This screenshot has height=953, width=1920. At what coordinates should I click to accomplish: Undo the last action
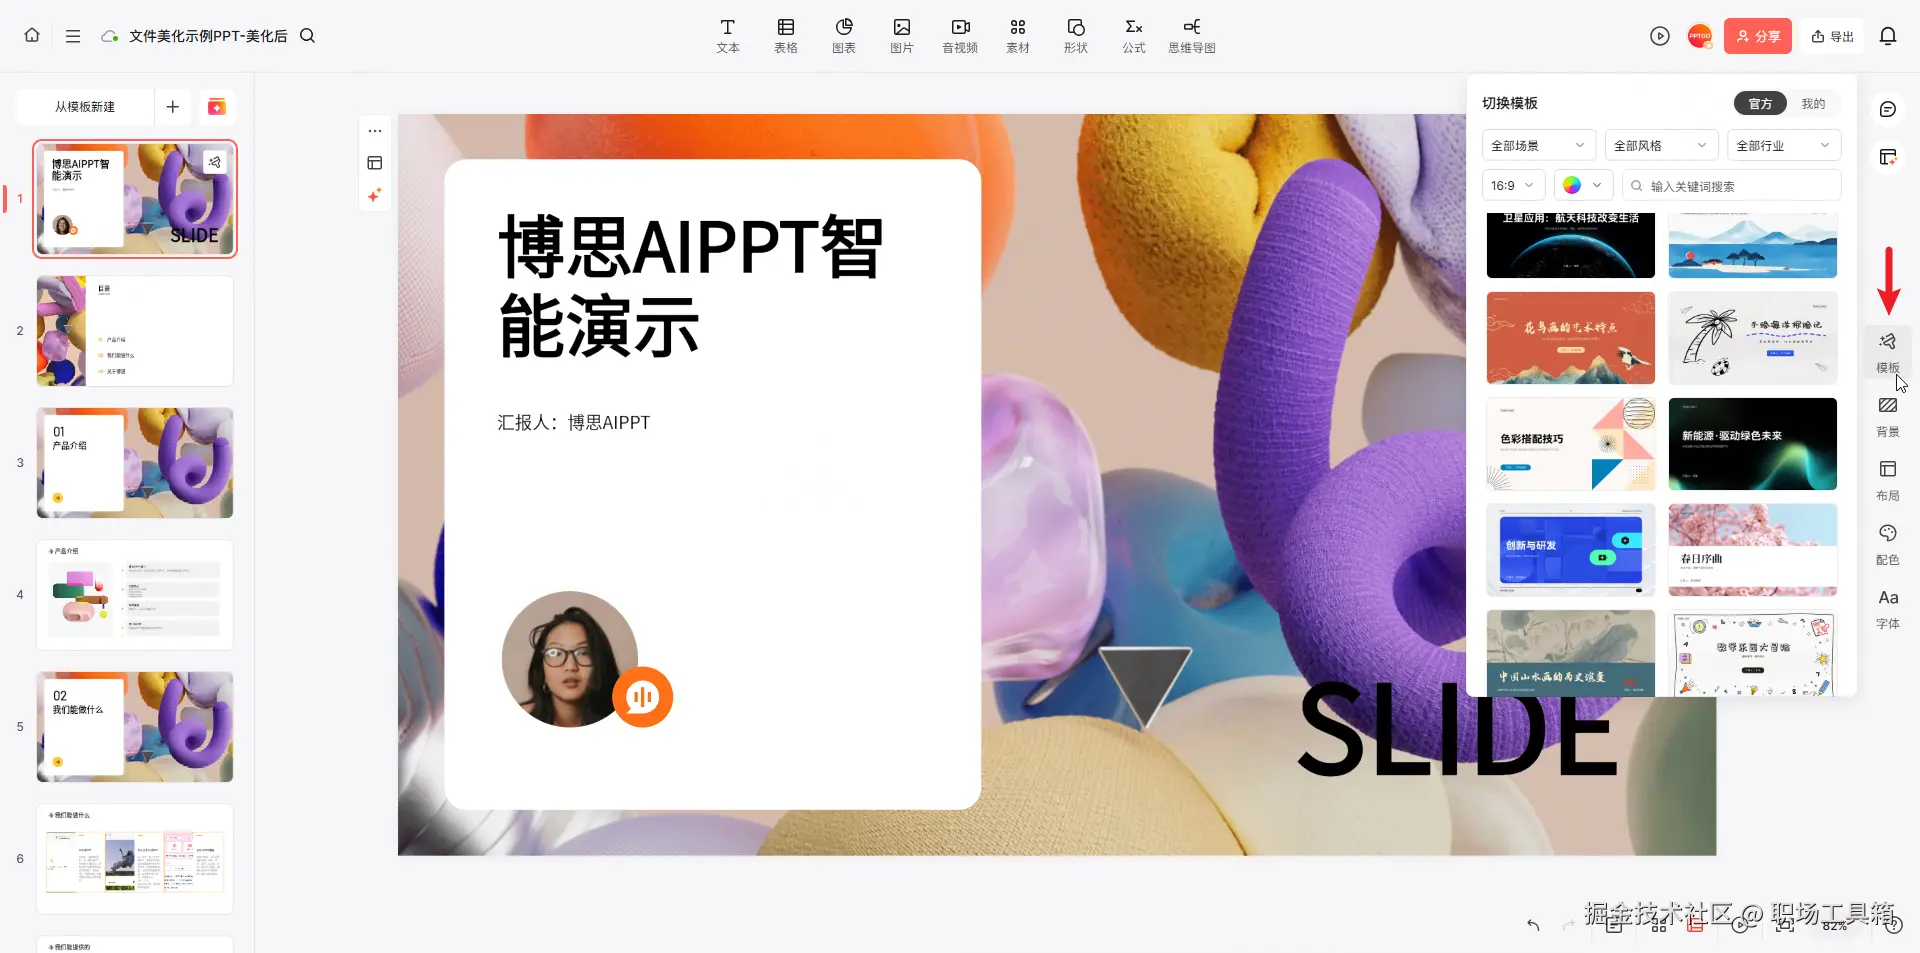tap(1533, 925)
